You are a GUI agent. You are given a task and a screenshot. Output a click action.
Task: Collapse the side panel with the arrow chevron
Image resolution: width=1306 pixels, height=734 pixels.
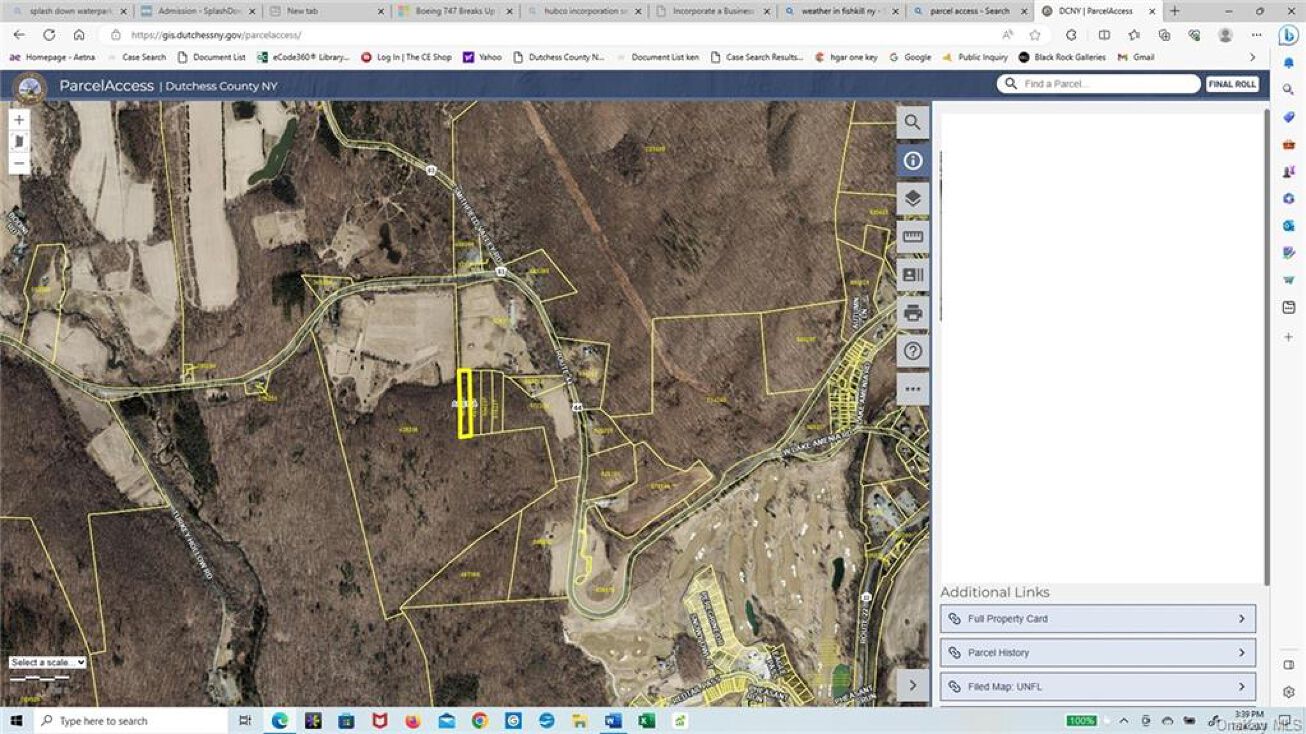(x=912, y=685)
